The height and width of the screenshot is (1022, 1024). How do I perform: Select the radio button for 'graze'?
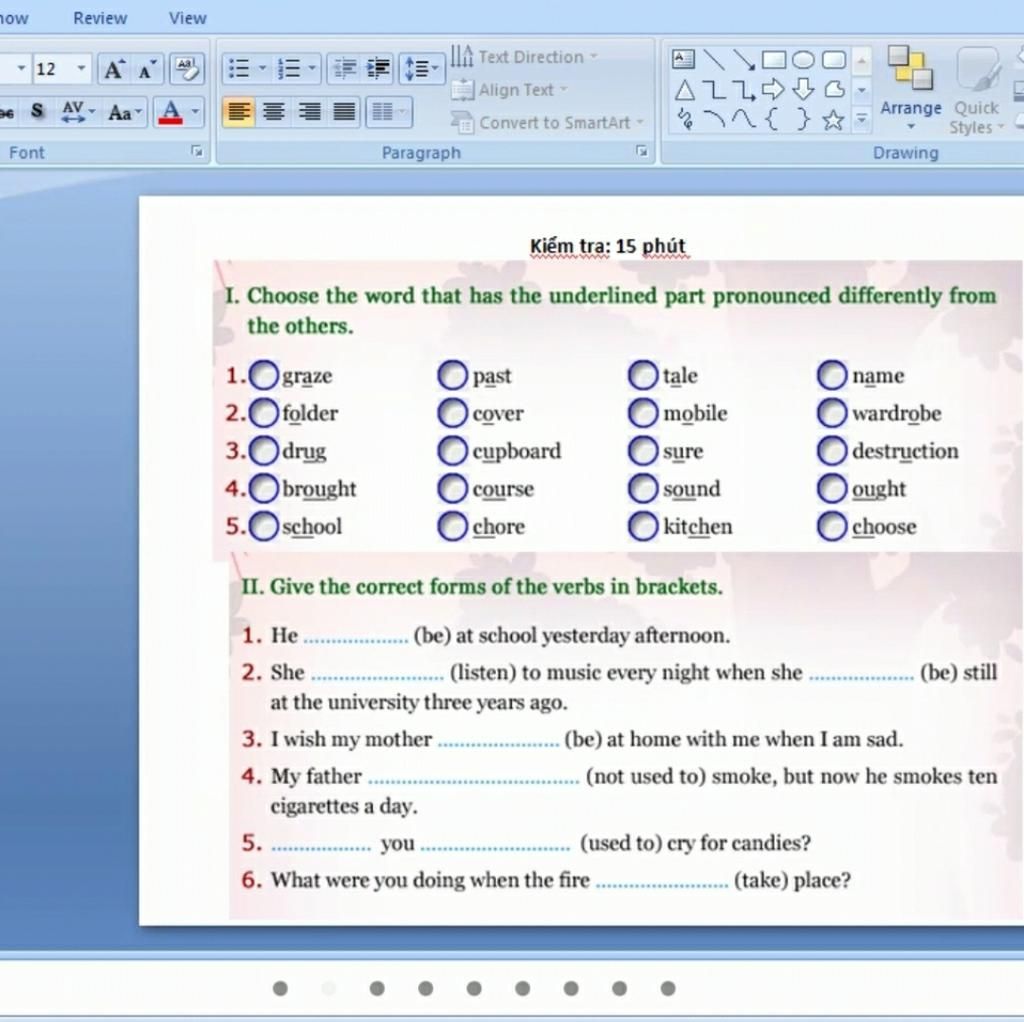264,375
